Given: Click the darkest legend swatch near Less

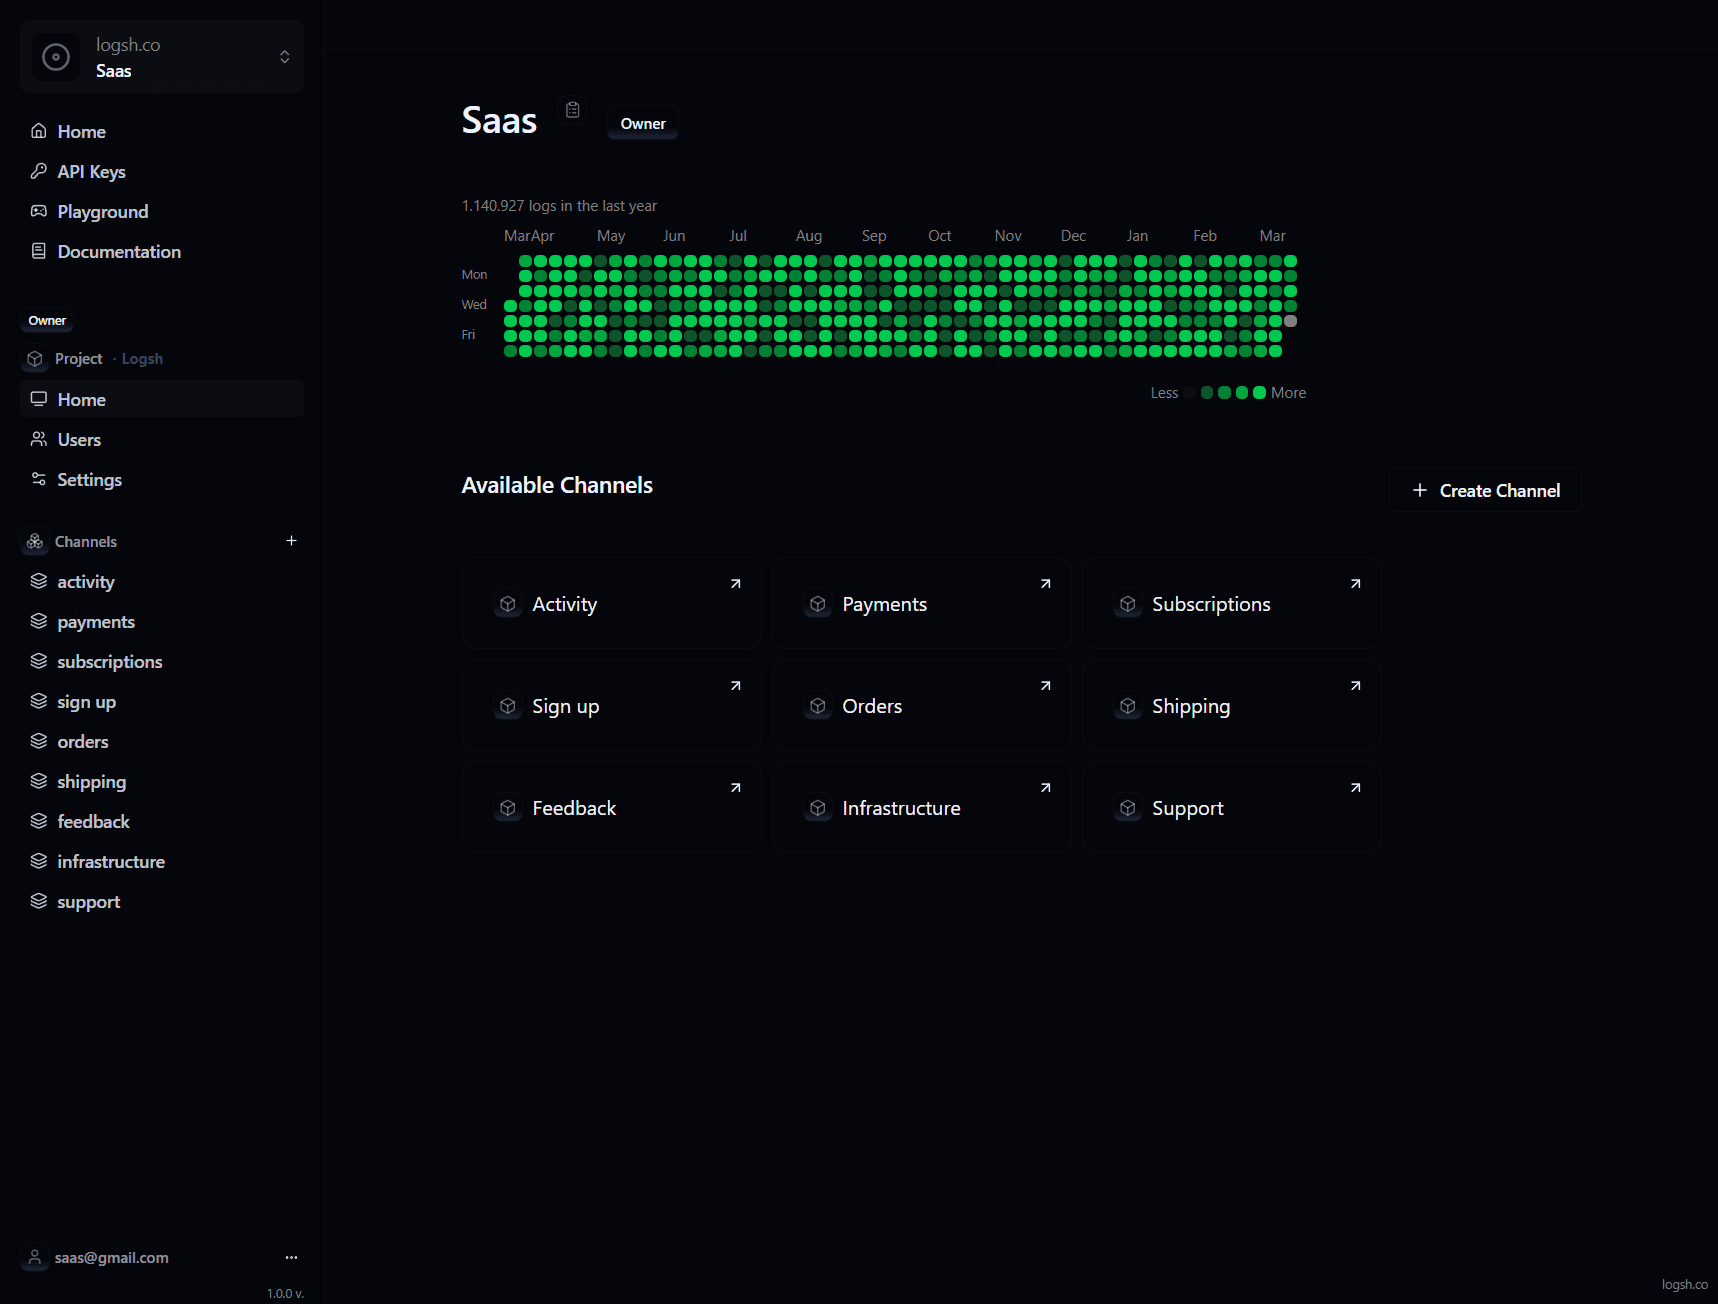Looking at the screenshot, I should tap(1190, 393).
